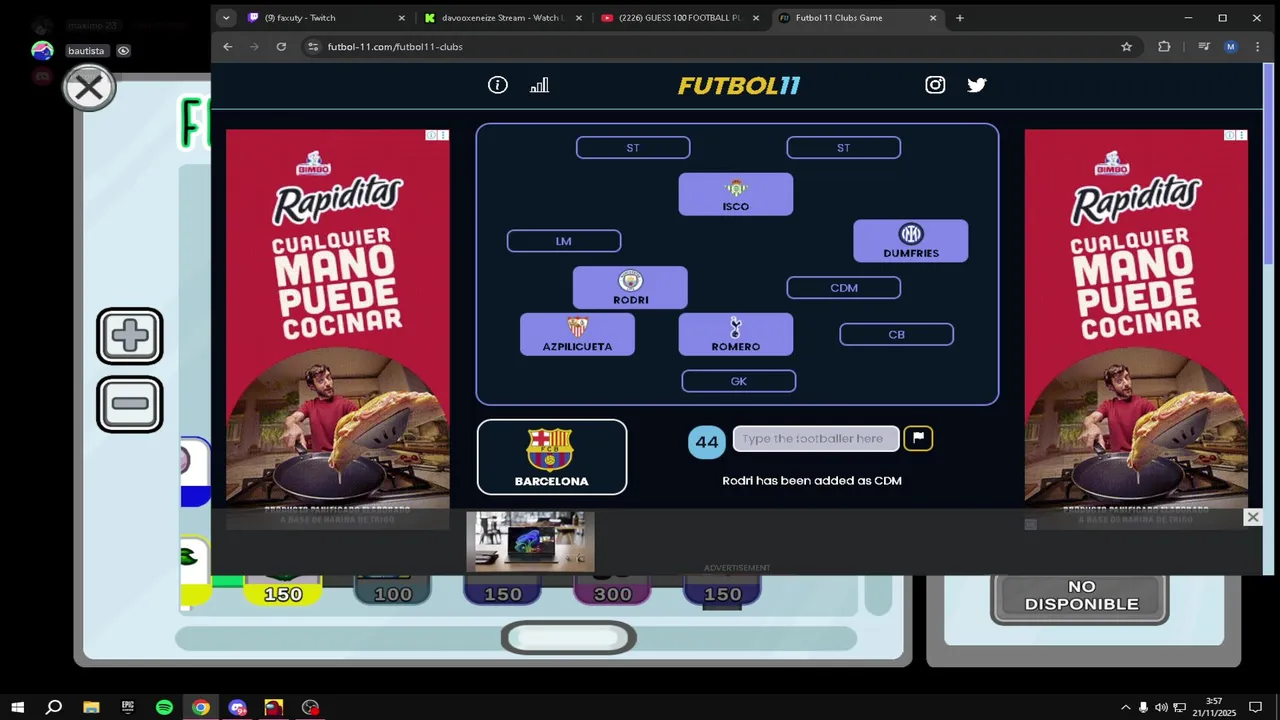
Task: Close the faxuty Twitch tab
Action: coord(402,18)
